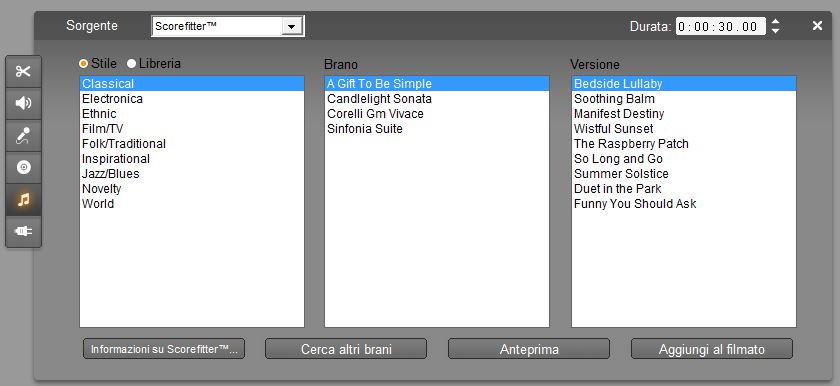
Task: Select Electronica style
Action: pyautogui.click(x=192, y=99)
